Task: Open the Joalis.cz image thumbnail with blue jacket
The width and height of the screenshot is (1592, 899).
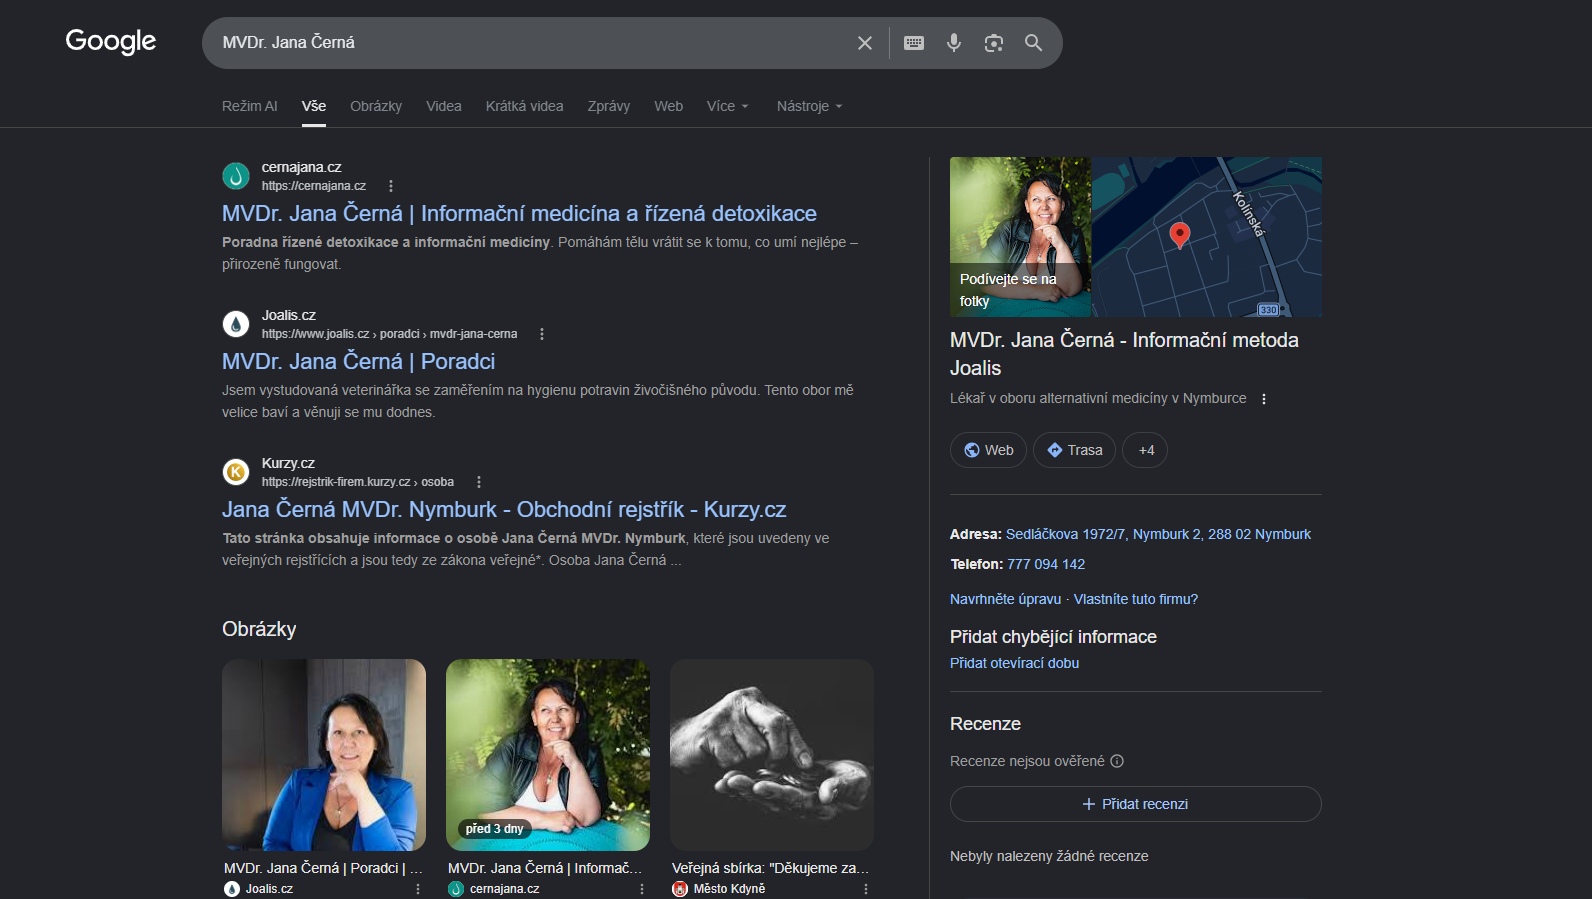Action: (x=324, y=755)
